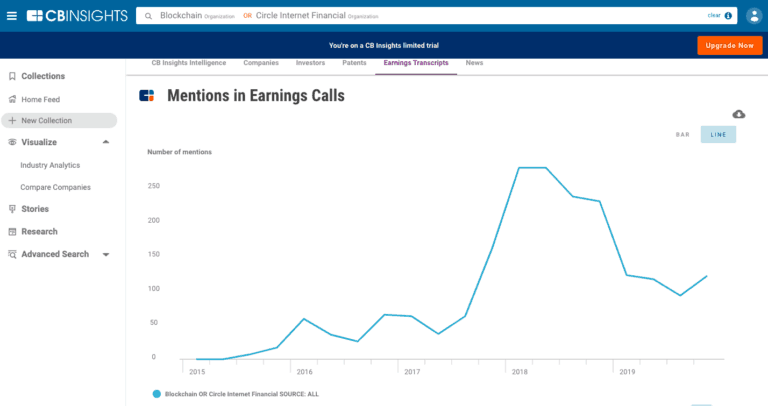Switch chart to BAR view
The height and width of the screenshot is (406, 768).
[x=683, y=134]
